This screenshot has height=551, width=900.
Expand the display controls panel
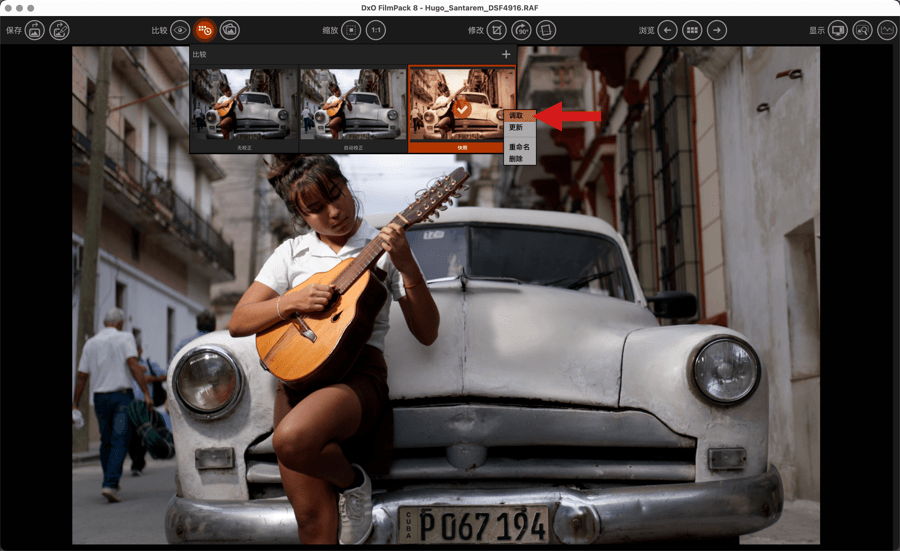(x=862, y=31)
